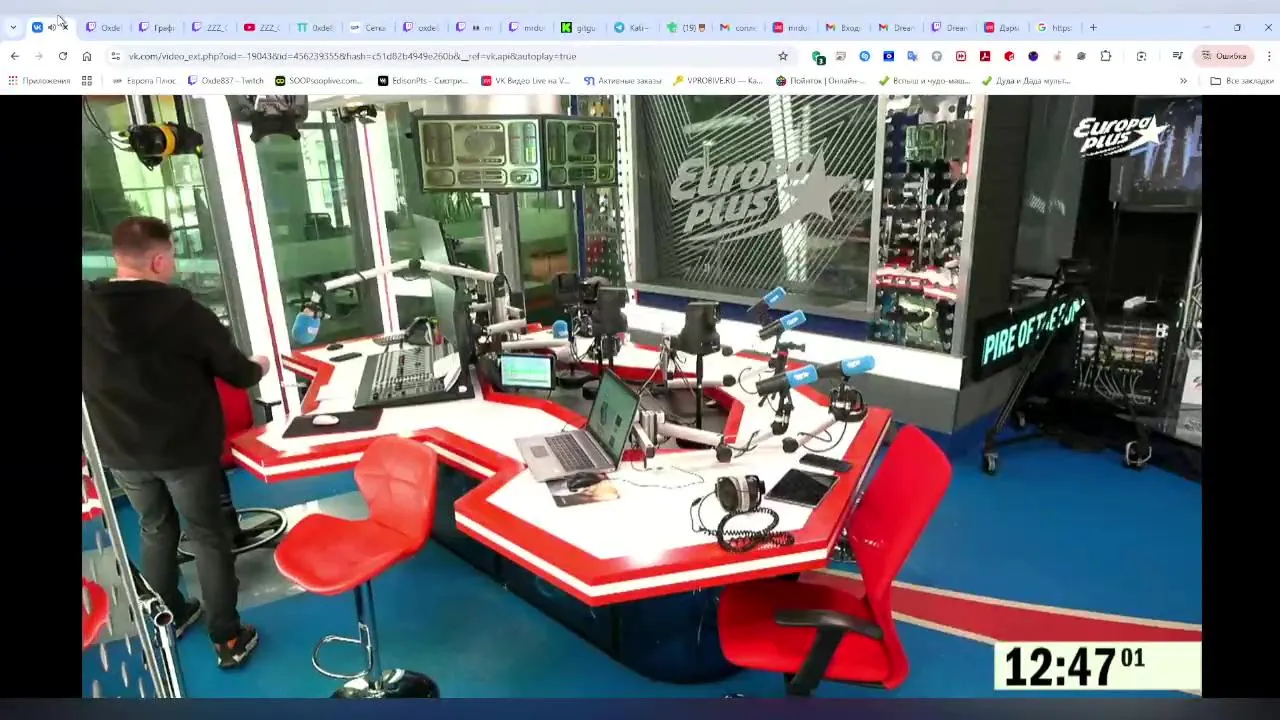Open the media controls playlist icon
Image resolution: width=1280 pixels, height=720 pixels.
click(1178, 56)
